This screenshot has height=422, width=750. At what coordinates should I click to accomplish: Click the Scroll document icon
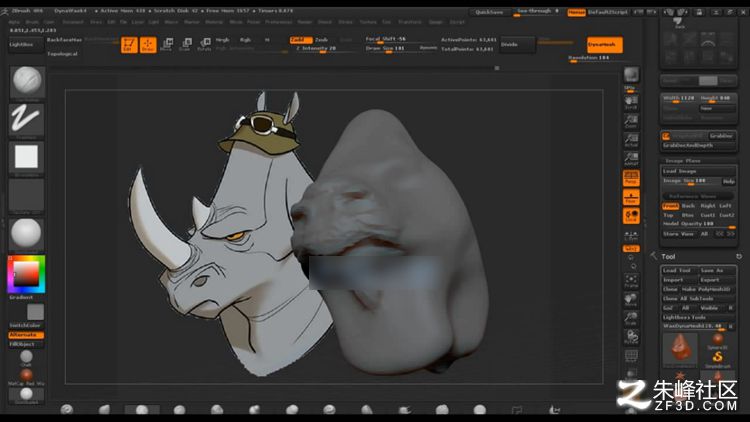(631, 102)
